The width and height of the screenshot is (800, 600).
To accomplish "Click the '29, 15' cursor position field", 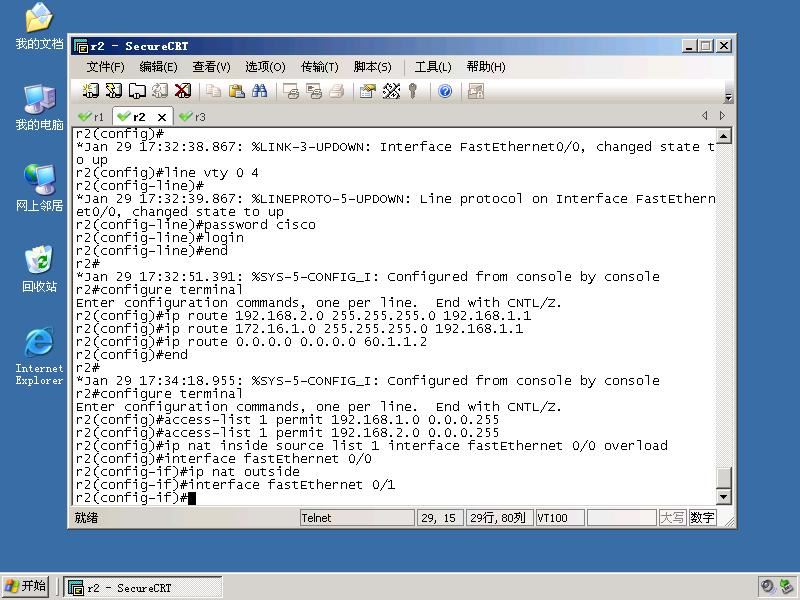I will click(x=440, y=518).
